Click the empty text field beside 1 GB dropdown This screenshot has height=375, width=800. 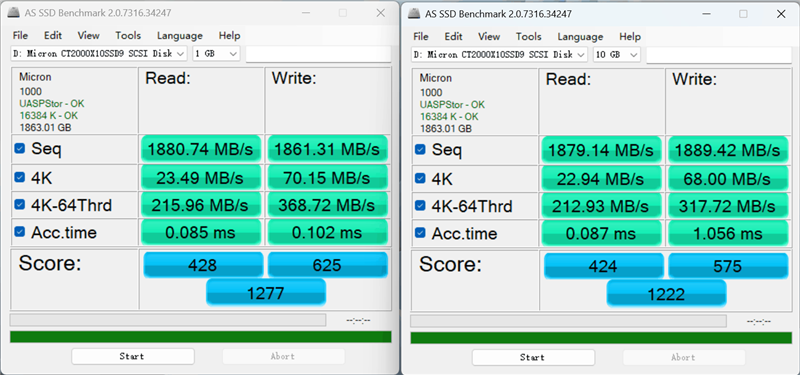(318, 54)
